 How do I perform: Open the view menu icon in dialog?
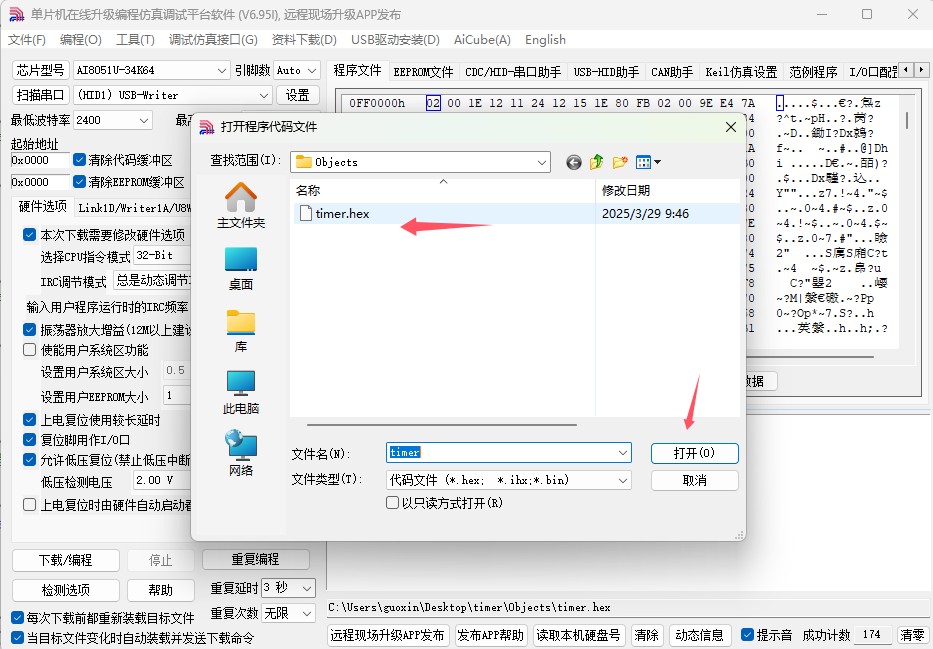[648, 162]
